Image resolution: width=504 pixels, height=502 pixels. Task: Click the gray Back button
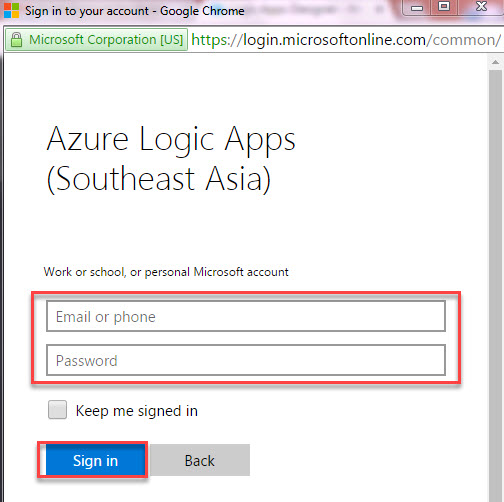pos(200,460)
